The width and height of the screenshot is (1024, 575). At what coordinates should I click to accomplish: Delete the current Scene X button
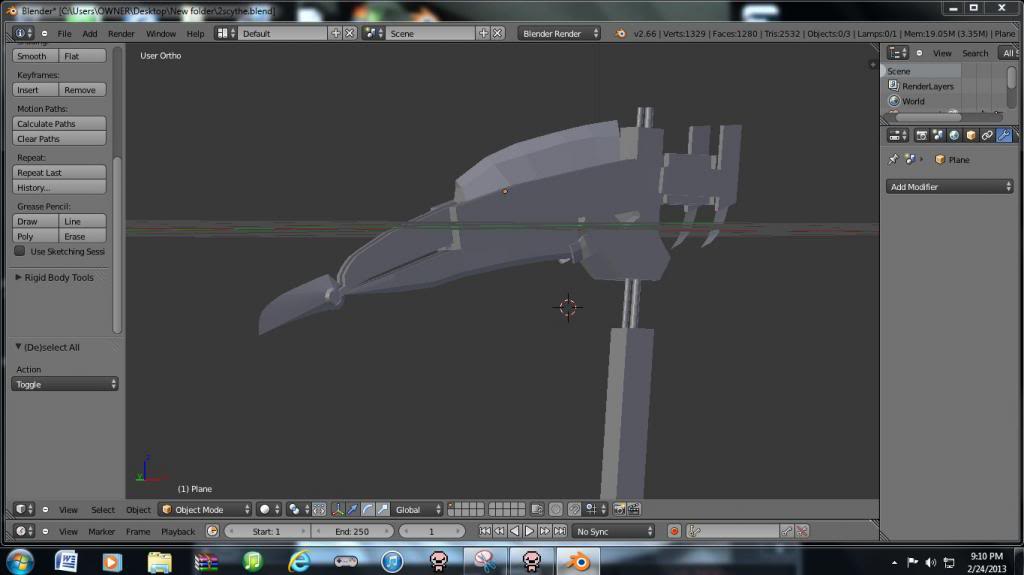click(498, 33)
